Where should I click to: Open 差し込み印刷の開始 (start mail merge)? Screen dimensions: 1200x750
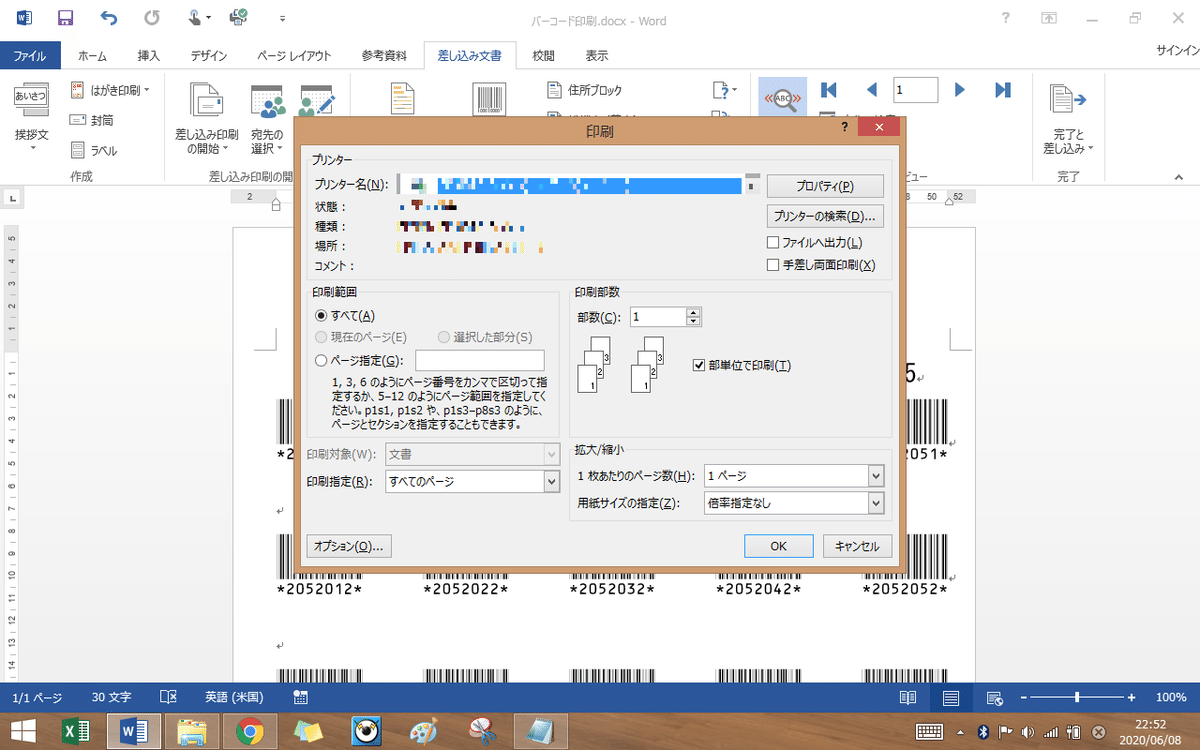coord(206,118)
